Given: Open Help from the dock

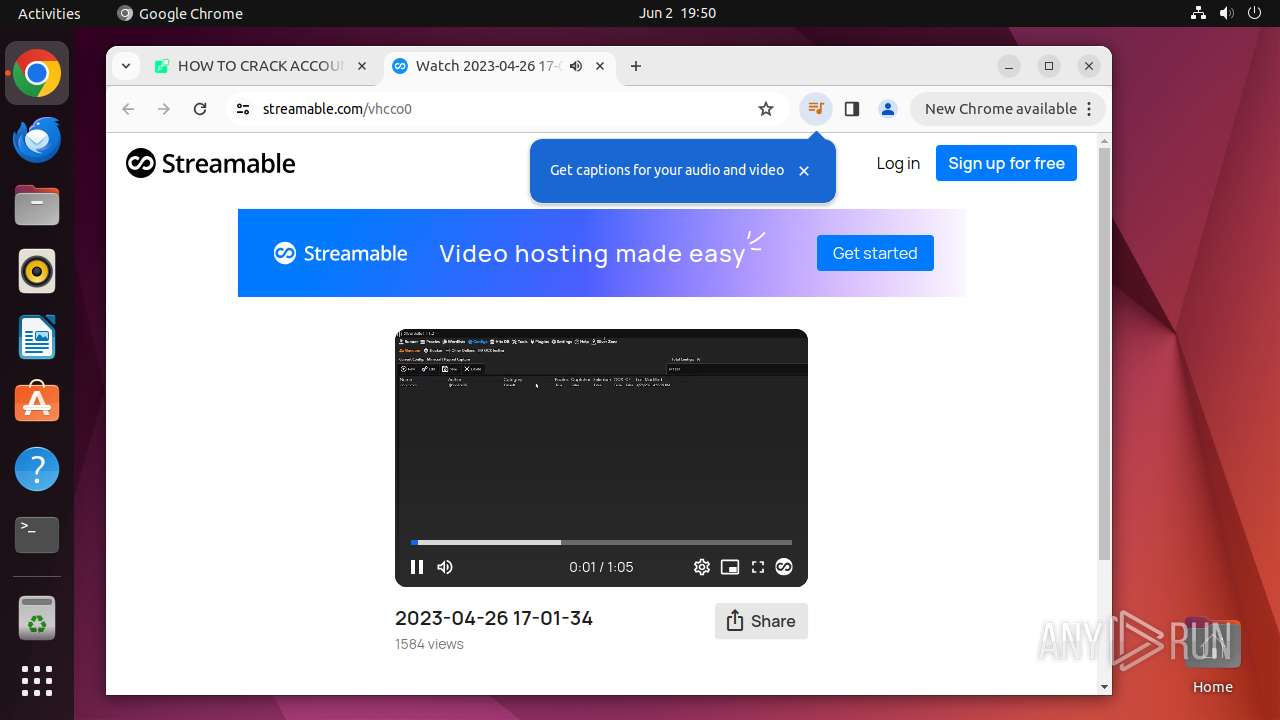Looking at the screenshot, I should point(37,469).
